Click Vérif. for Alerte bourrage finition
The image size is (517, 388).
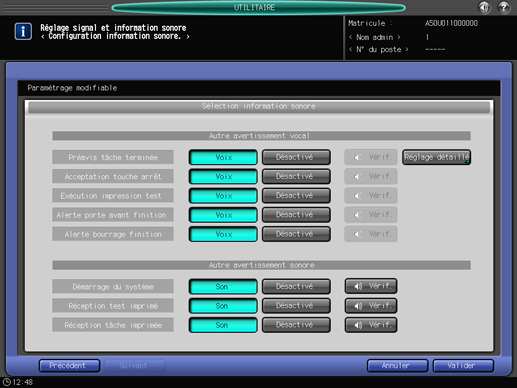pos(371,234)
